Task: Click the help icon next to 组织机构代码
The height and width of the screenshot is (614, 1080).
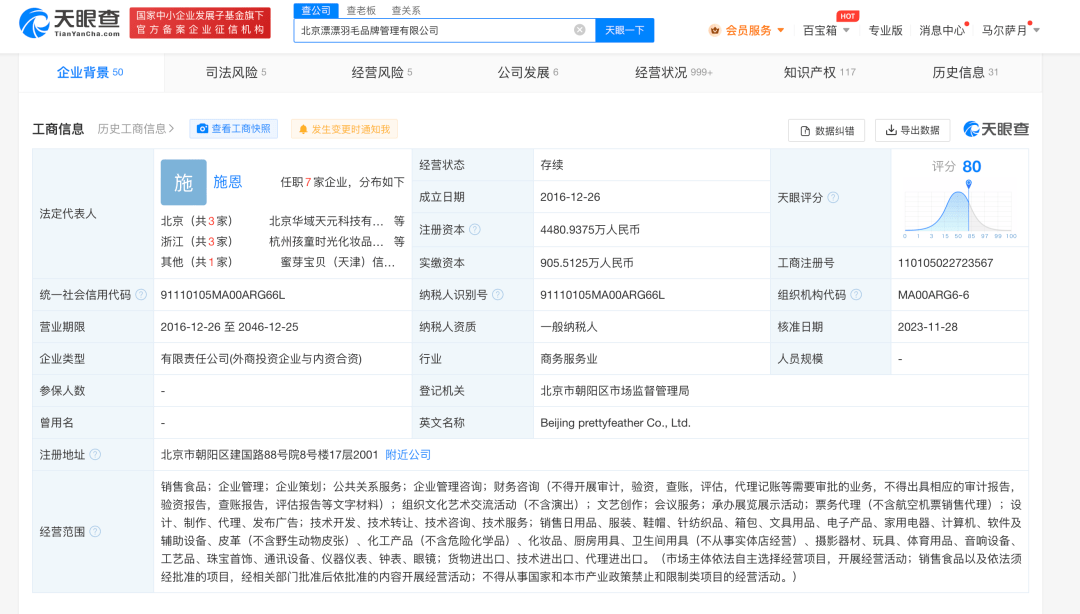Action: (856, 295)
